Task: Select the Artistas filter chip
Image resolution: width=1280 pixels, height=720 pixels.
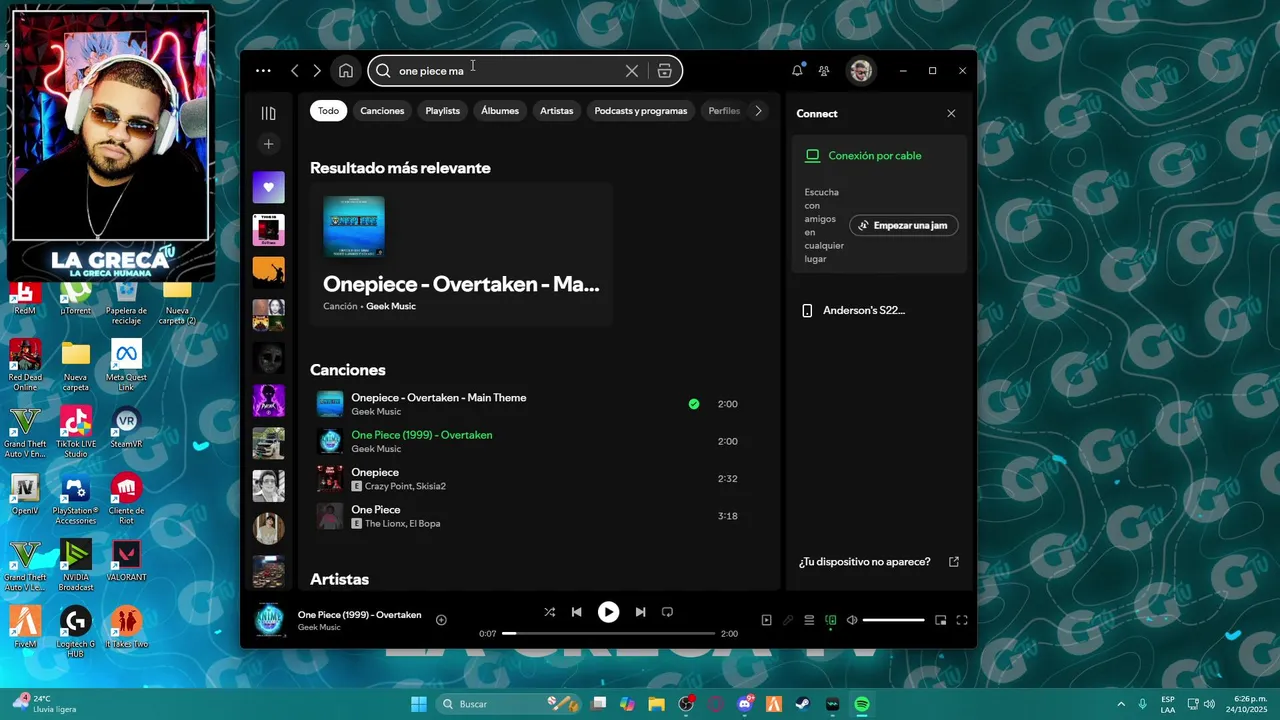Action: [557, 111]
